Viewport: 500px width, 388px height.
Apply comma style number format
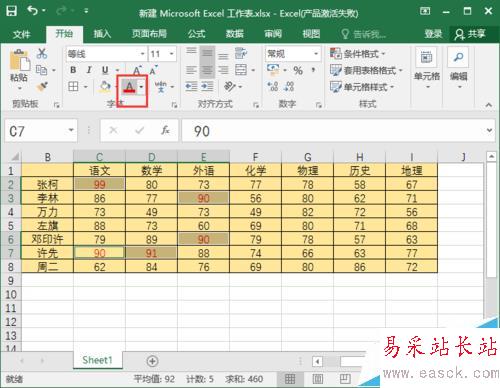click(313, 70)
